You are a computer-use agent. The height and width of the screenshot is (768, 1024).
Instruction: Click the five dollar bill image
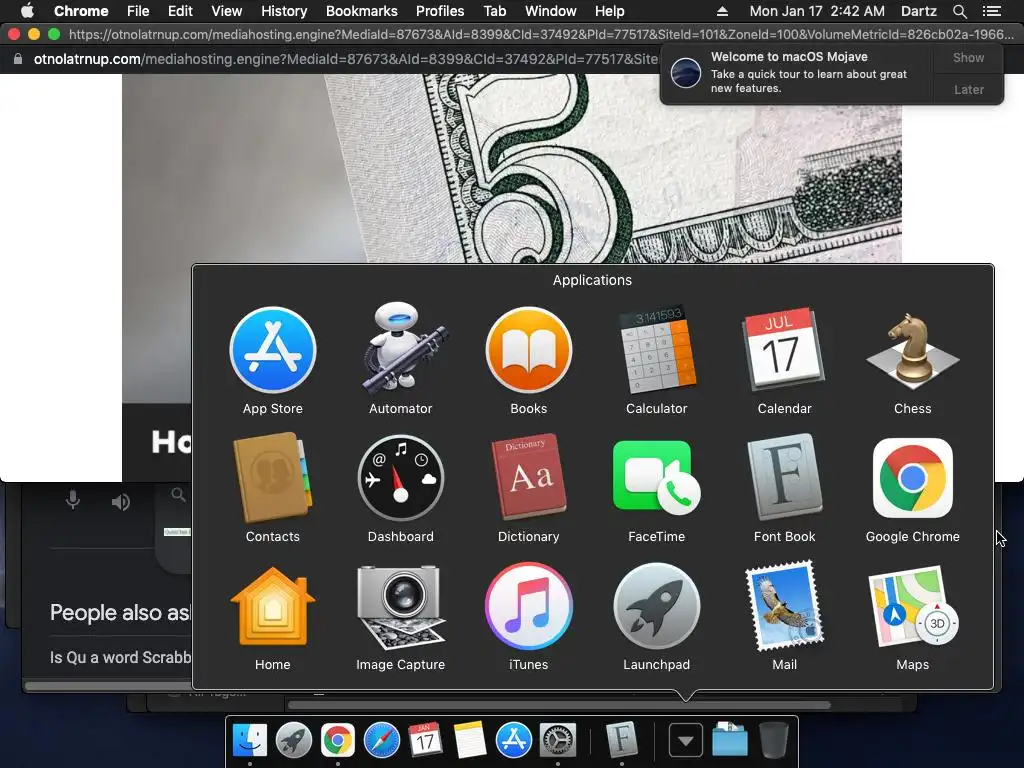pyautogui.click(x=512, y=168)
